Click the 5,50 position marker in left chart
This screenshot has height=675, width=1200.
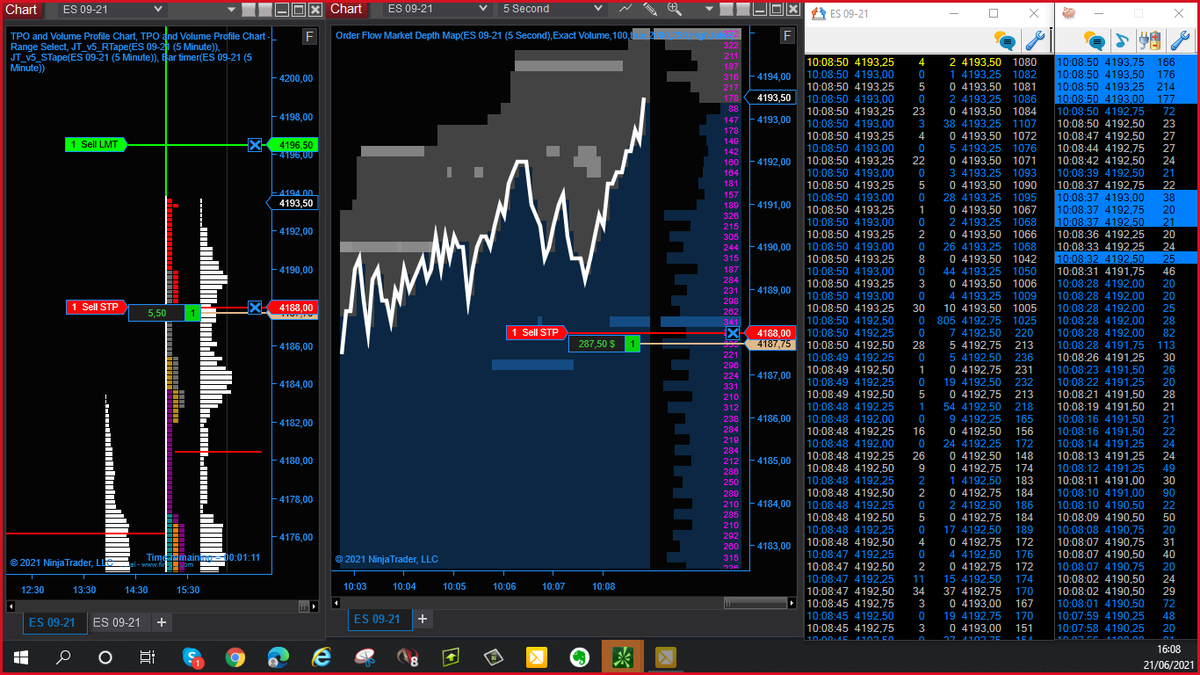(165, 313)
